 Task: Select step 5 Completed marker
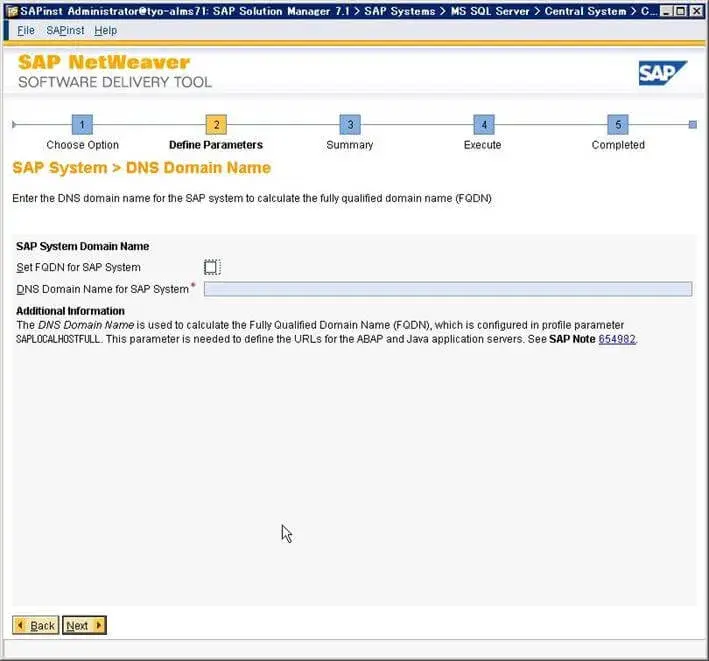pyautogui.click(x=618, y=124)
